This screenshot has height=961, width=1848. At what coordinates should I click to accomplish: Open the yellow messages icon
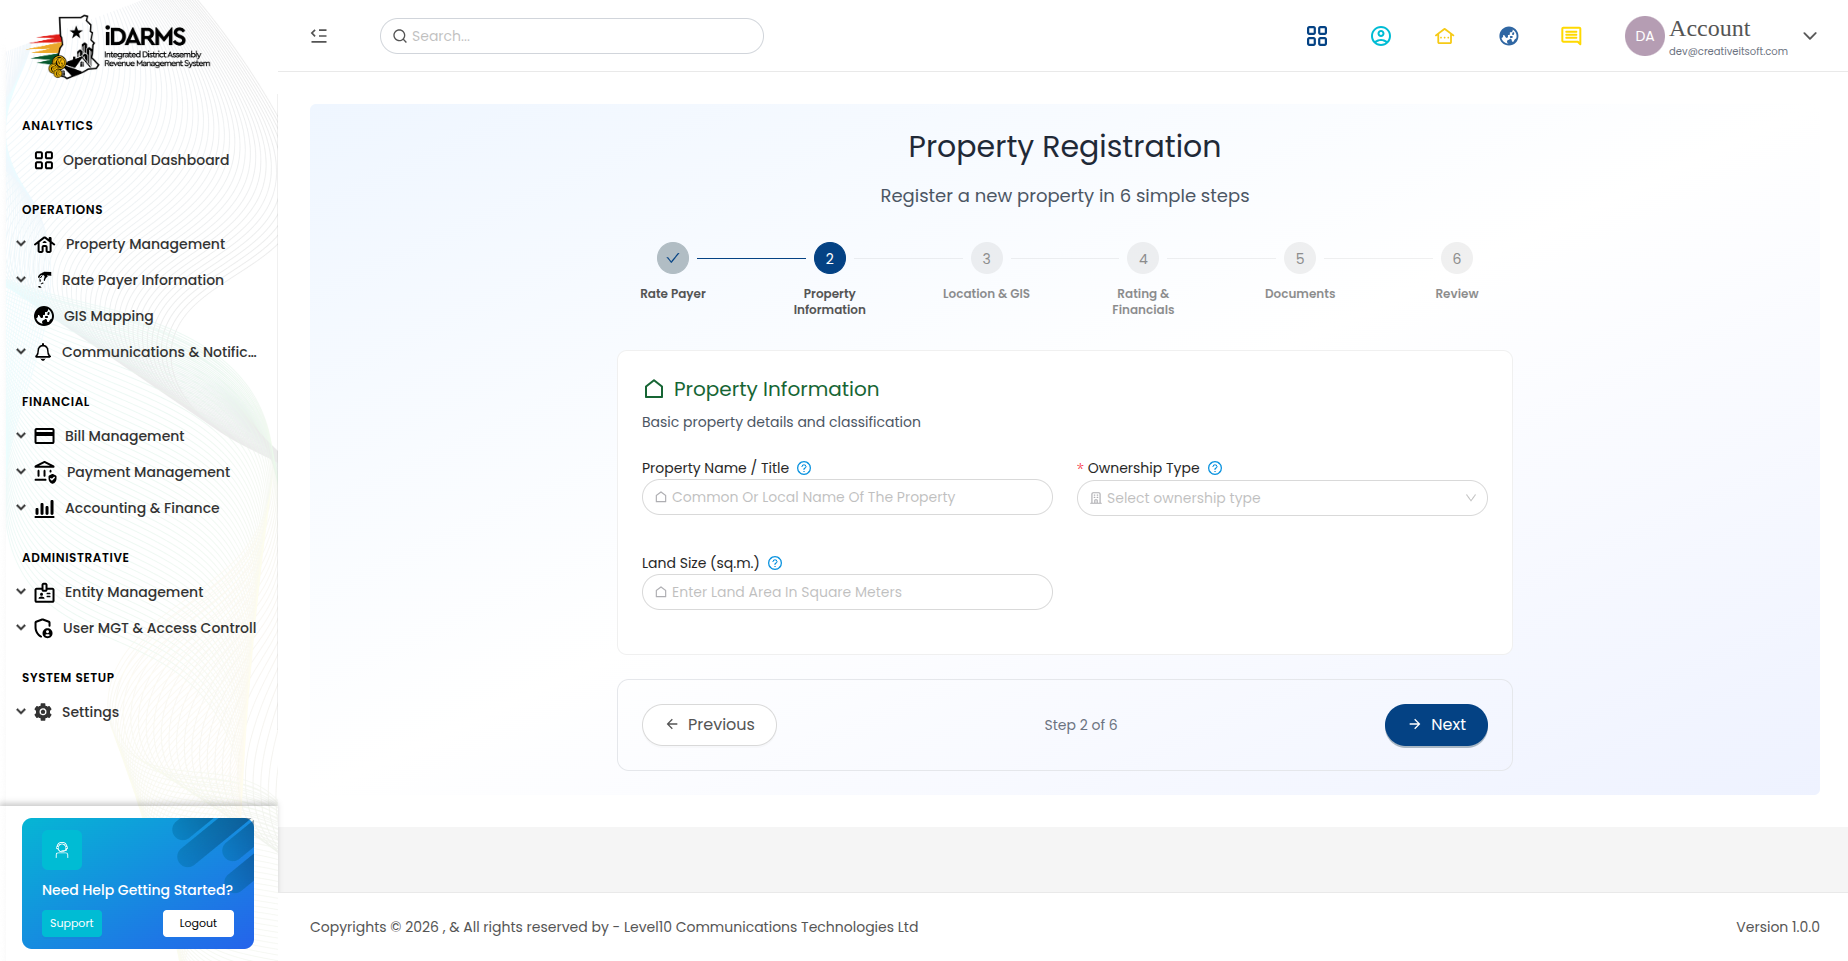1571,36
